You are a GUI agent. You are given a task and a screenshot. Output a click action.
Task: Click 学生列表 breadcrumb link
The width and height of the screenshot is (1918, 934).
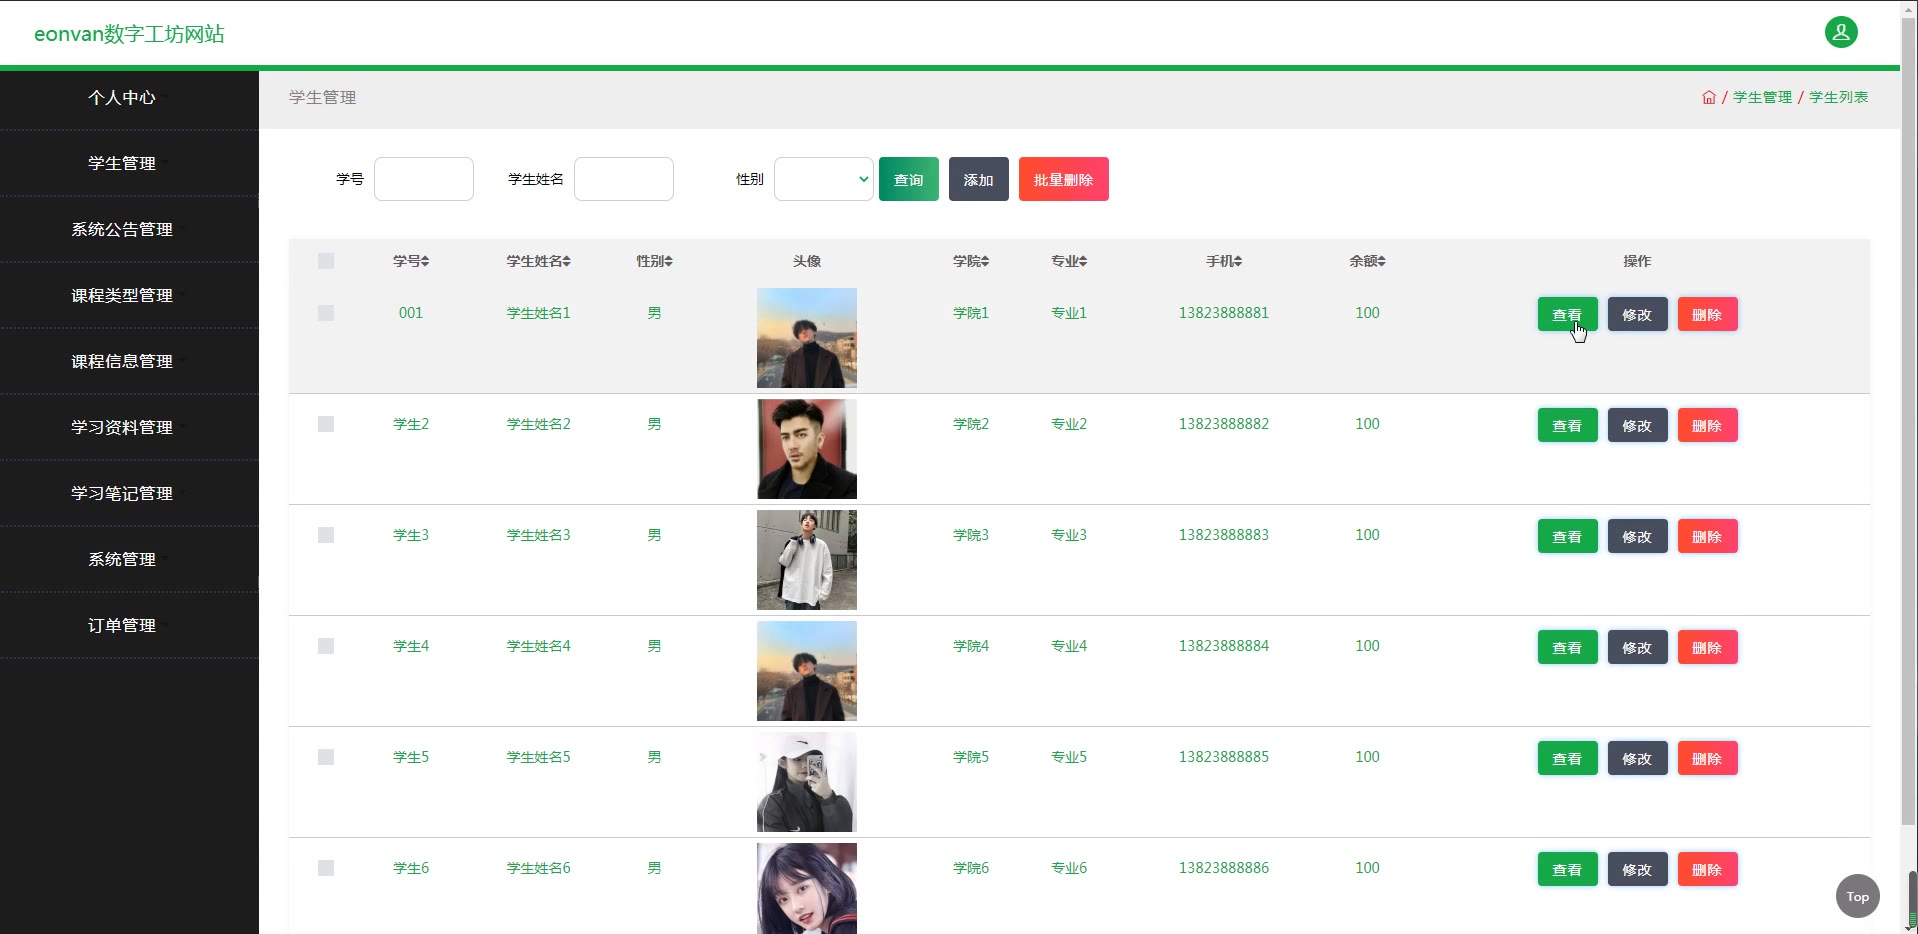[1838, 97]
